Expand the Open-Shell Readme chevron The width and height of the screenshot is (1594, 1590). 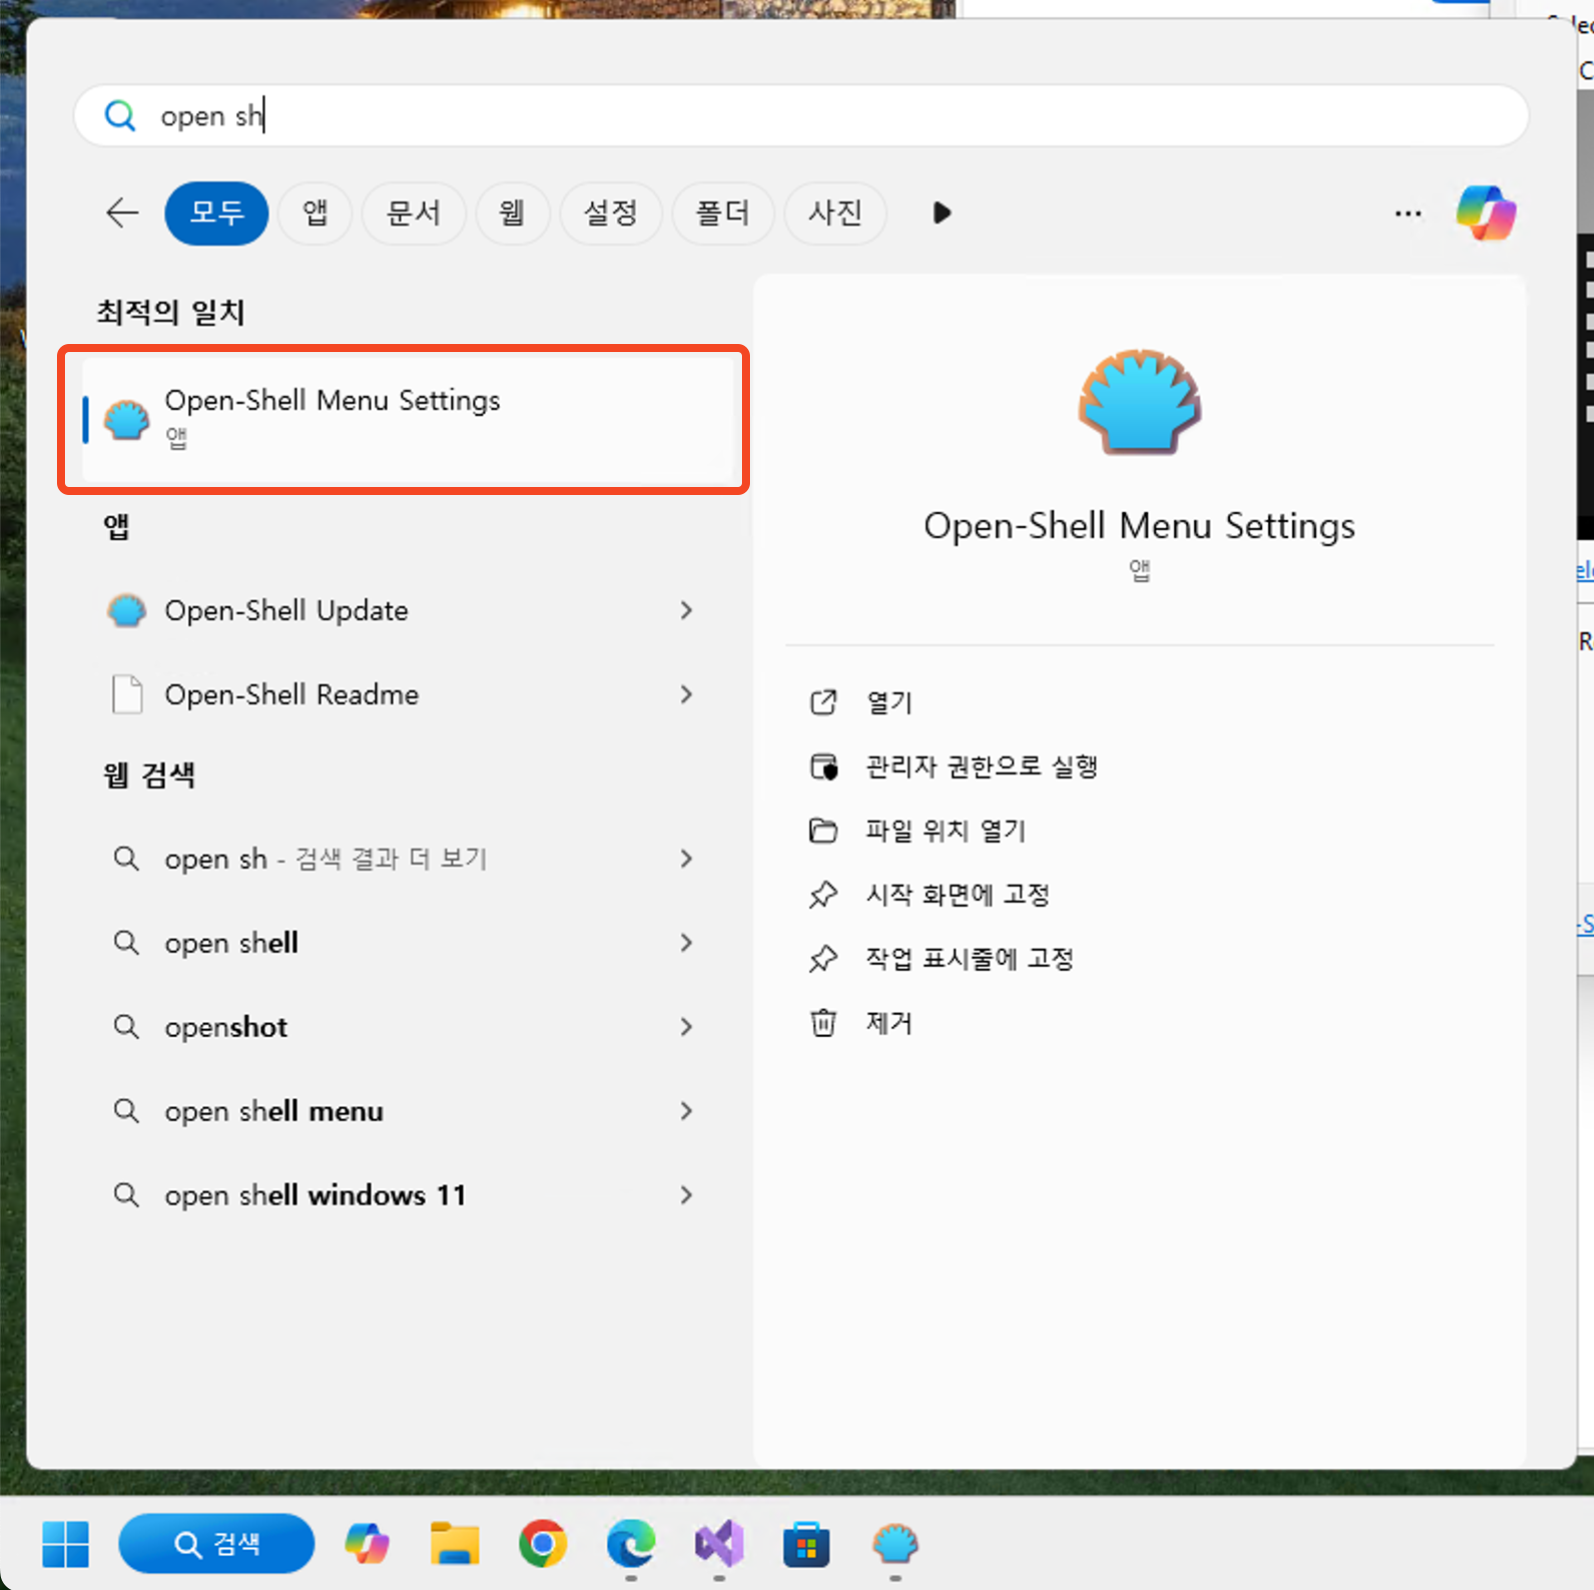point(686,694)
